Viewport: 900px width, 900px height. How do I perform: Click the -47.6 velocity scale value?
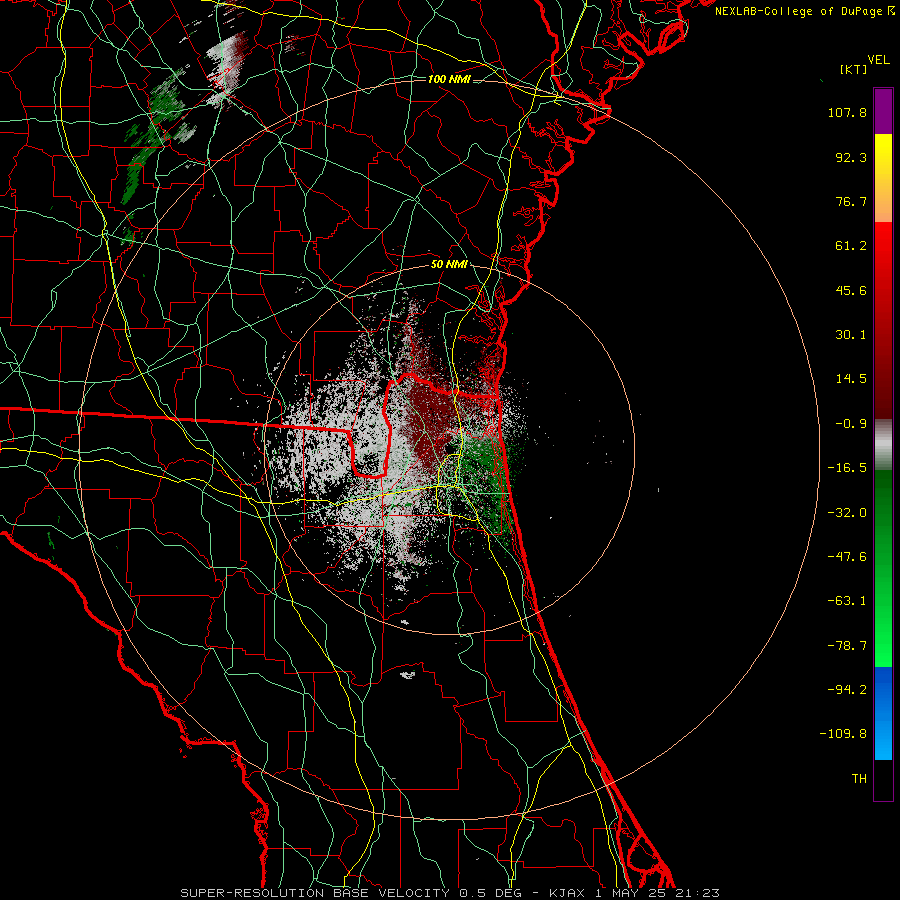(847, 557)
